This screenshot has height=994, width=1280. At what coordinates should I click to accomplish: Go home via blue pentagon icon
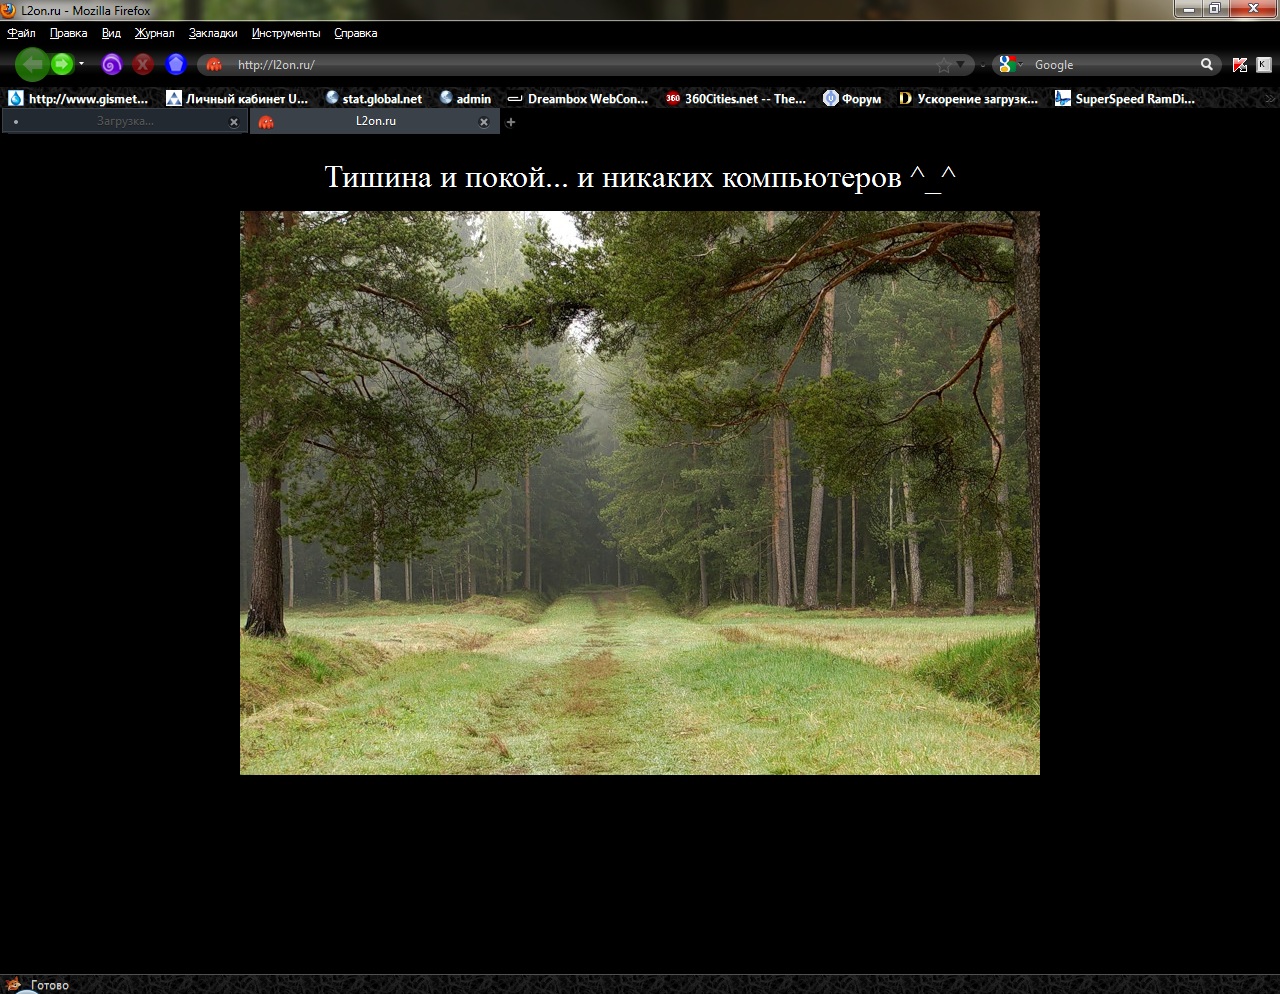click(176, 65)
